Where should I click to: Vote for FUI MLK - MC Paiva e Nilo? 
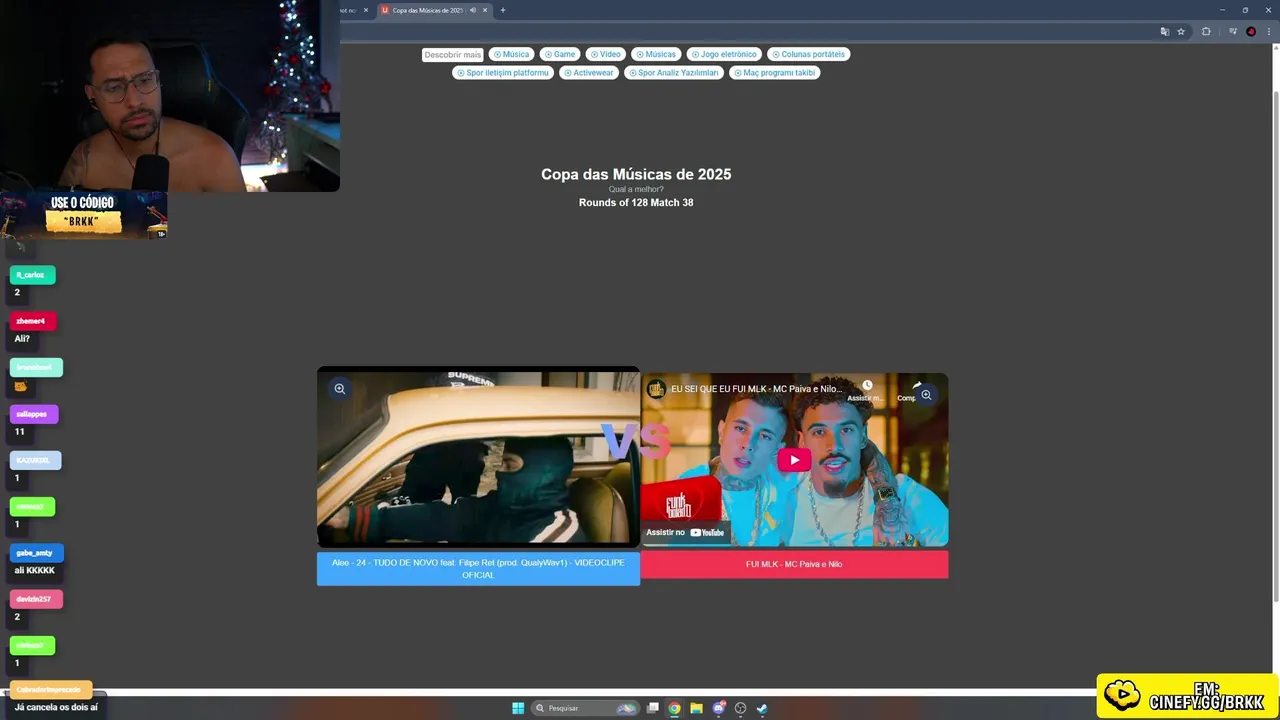pos(794,564)
